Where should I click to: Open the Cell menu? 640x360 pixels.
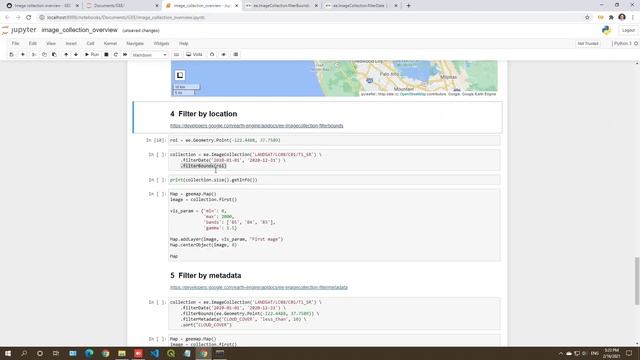click(x=90, y=43)
